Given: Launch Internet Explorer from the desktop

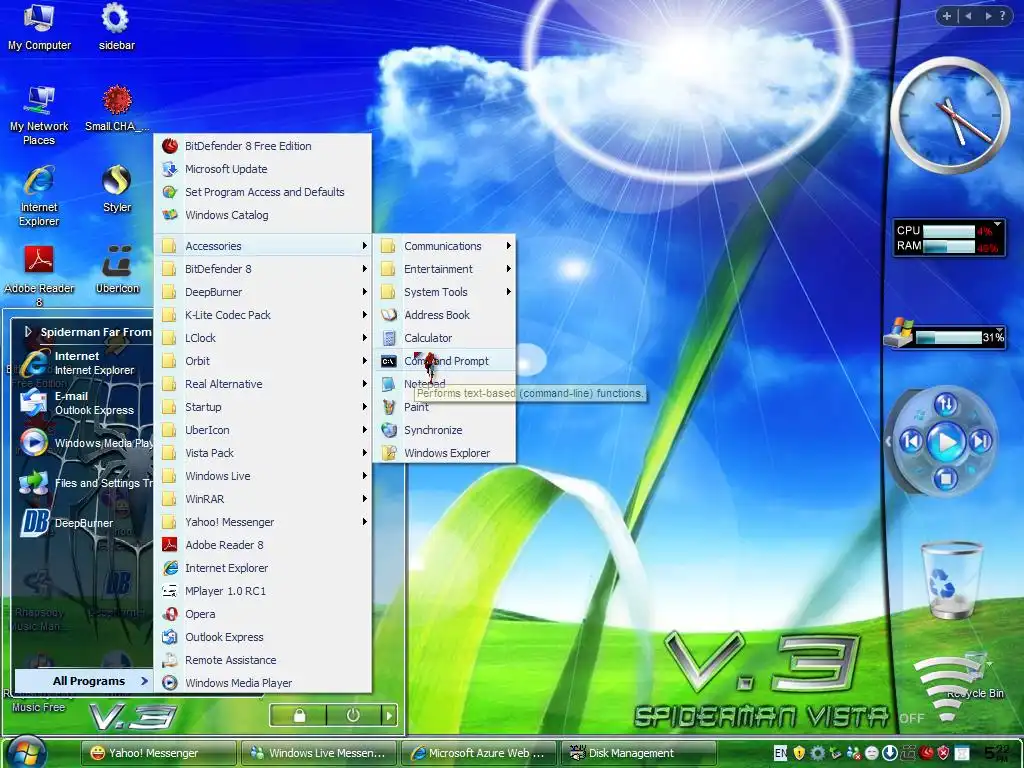Looking at the screenshot, I should pyautogui.click(x=39, y=196).
